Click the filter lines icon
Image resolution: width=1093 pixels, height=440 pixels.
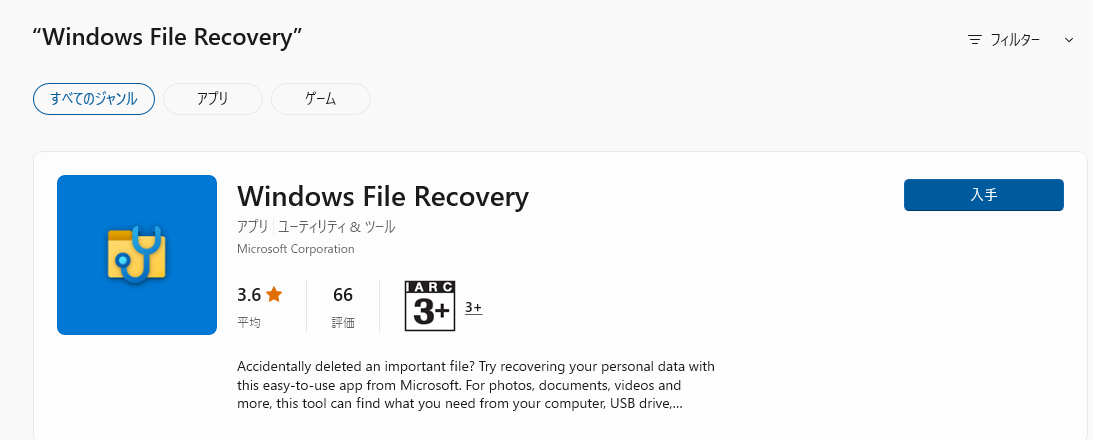pyautogui.click(x=975, y=40)
